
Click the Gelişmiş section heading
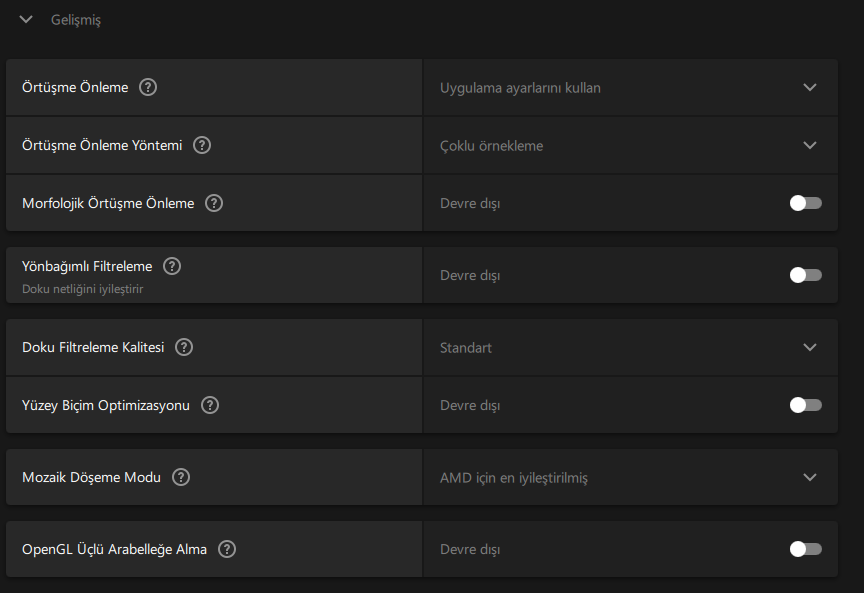click(76, 20)
